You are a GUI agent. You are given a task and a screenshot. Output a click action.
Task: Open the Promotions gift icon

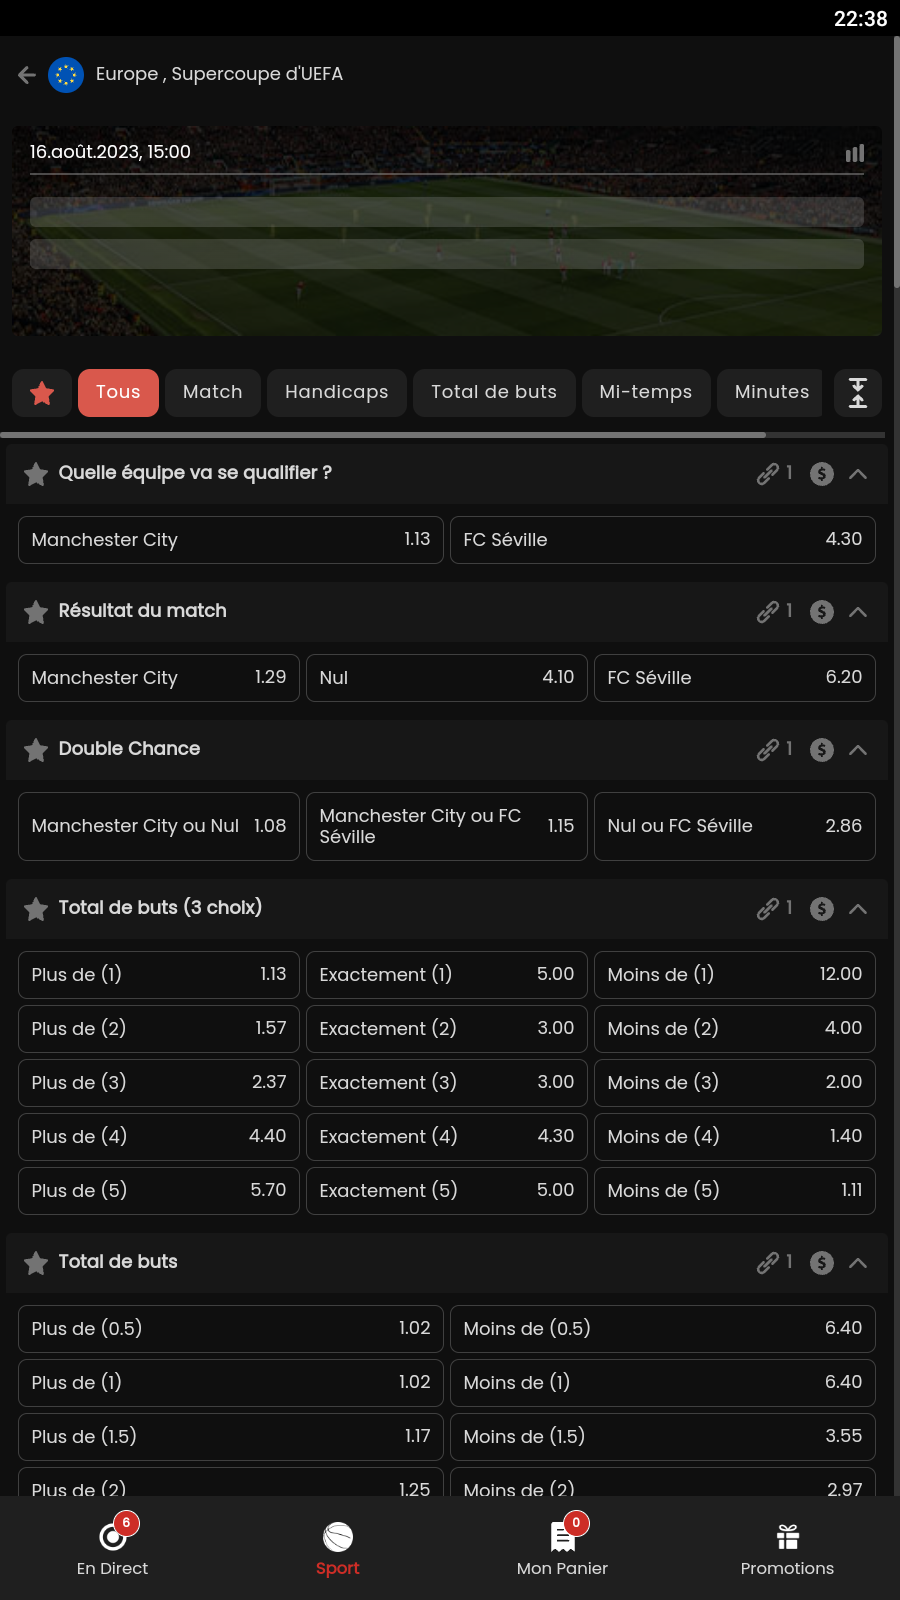click(787, 1548)
